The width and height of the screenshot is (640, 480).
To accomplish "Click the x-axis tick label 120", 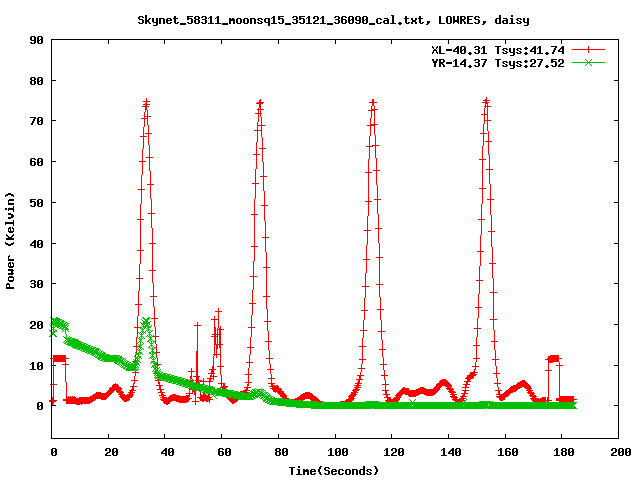I will pos(394,452).
